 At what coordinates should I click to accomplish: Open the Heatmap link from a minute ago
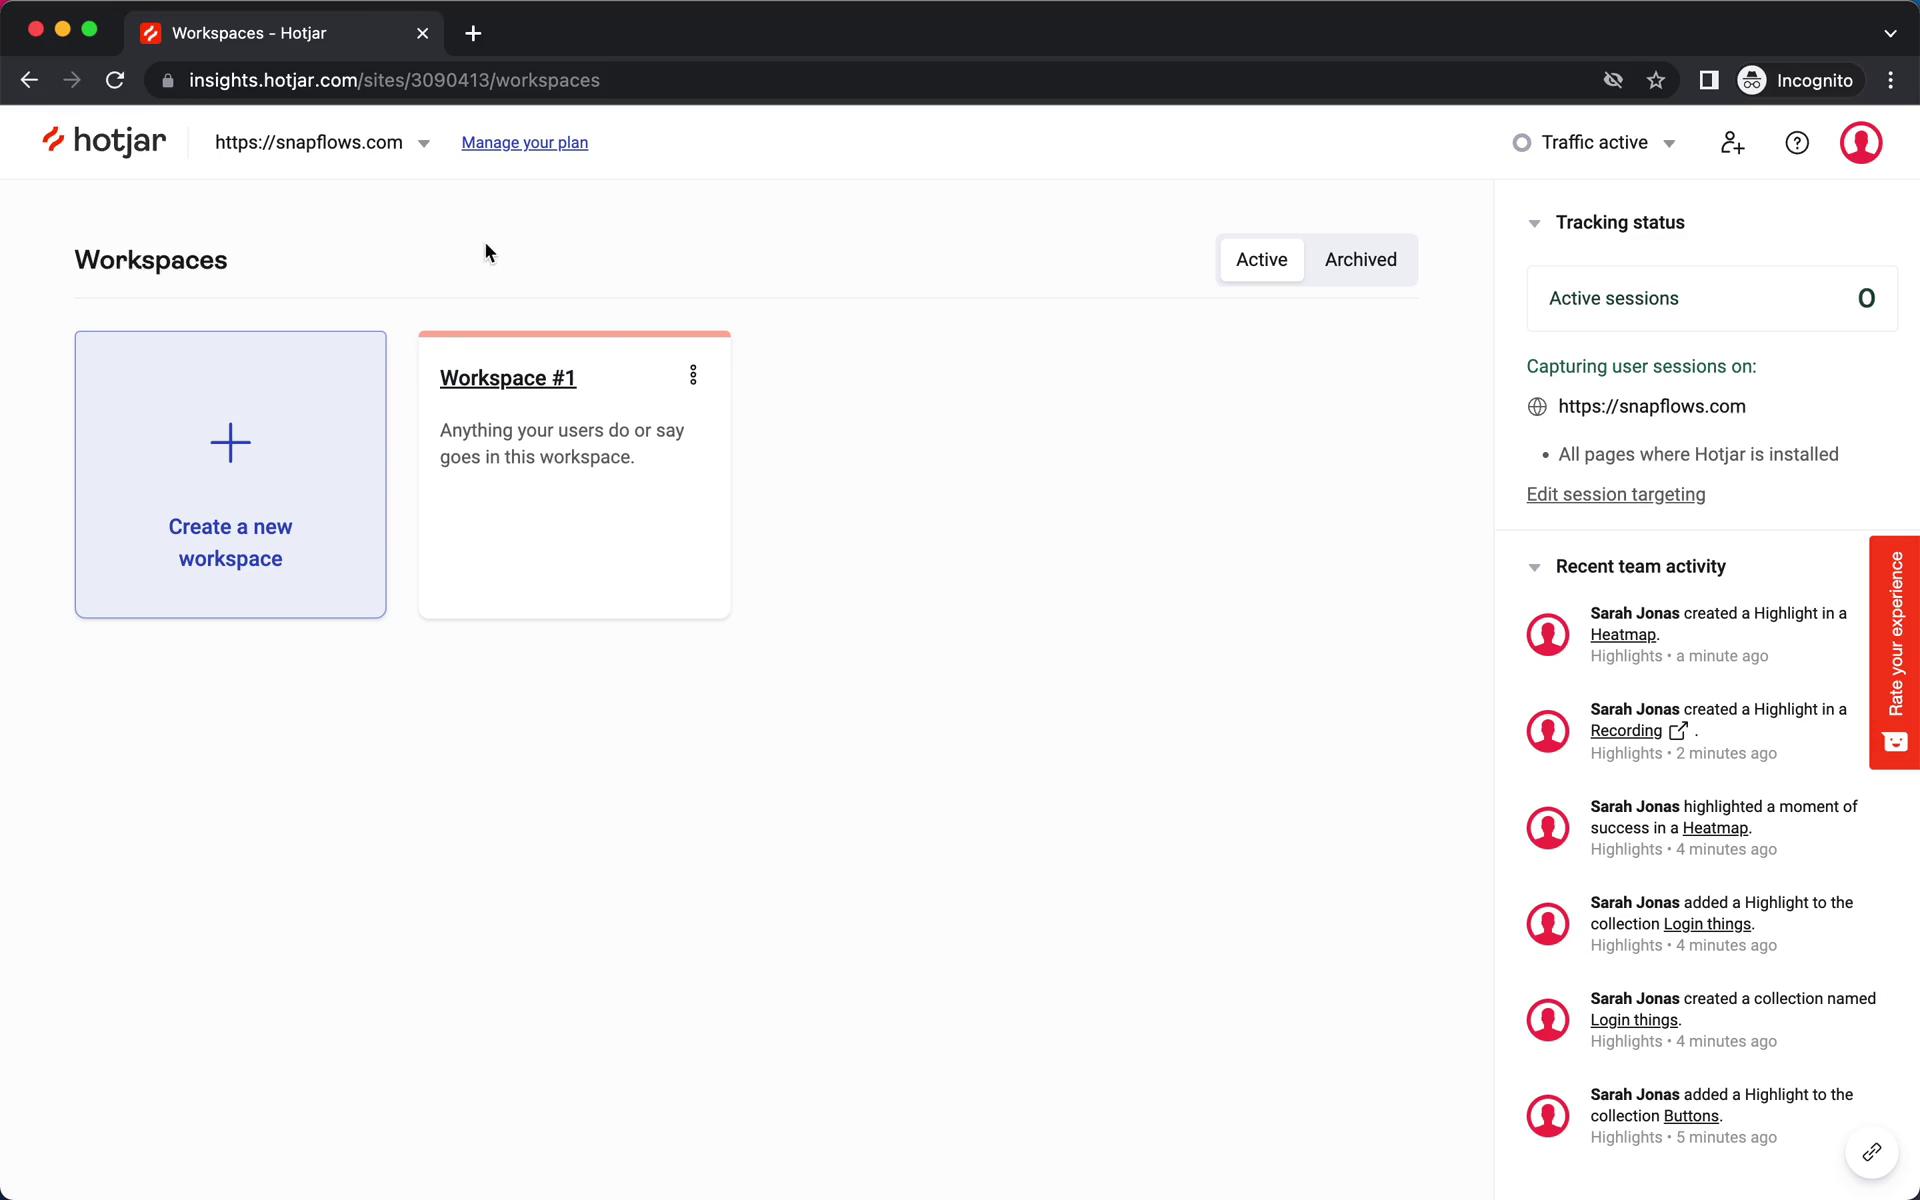(x=1622, y=635)
